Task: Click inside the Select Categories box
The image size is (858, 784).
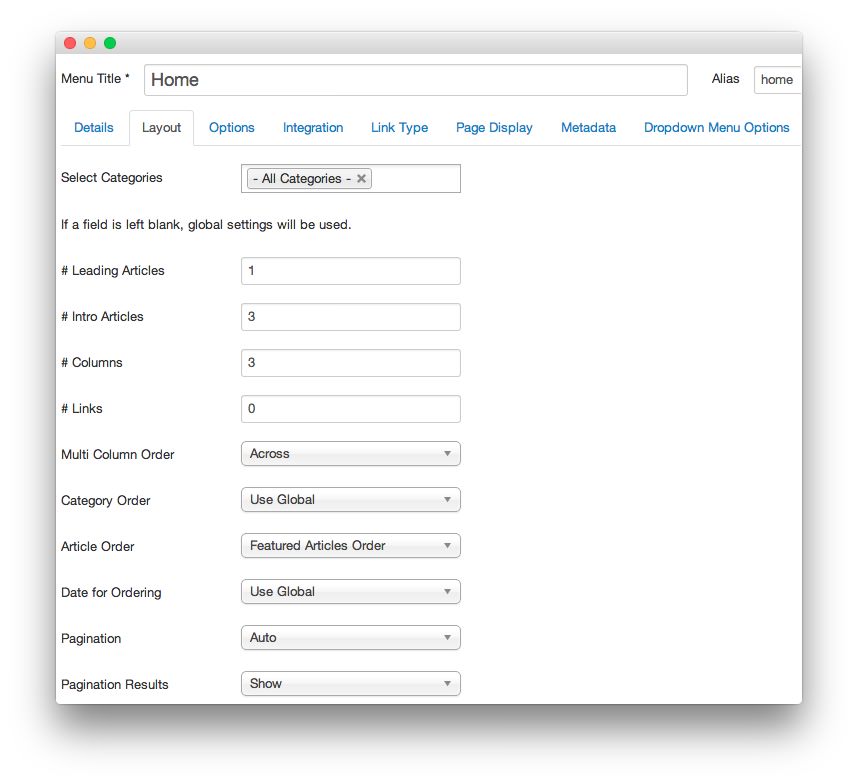Action: pos(351,178)
